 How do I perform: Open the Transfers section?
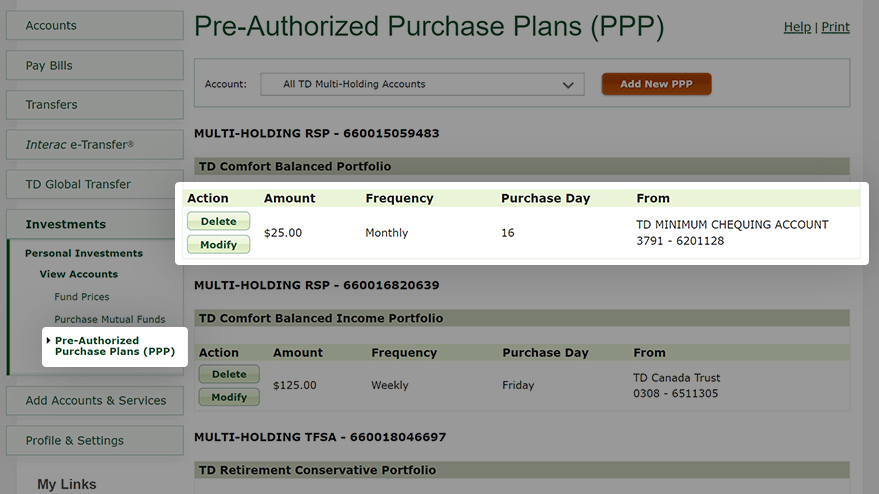tap(95, 105)
